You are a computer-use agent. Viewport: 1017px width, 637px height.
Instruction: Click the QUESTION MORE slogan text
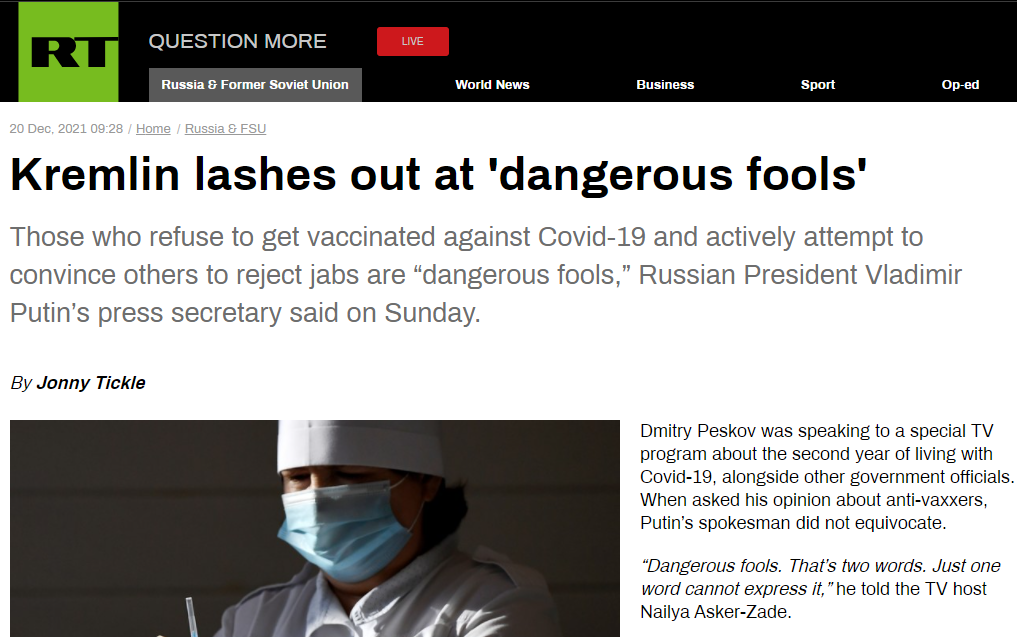point(237,41)
